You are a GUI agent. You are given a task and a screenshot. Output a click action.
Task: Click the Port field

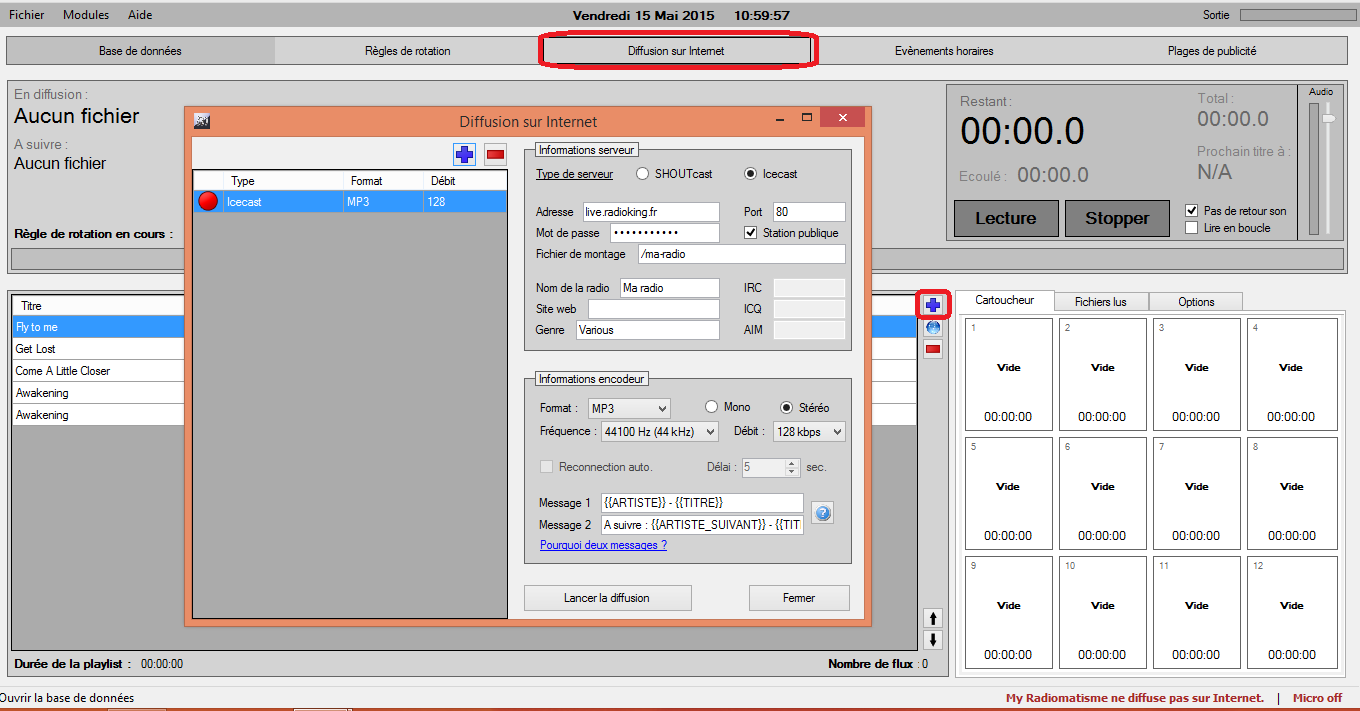809,212
